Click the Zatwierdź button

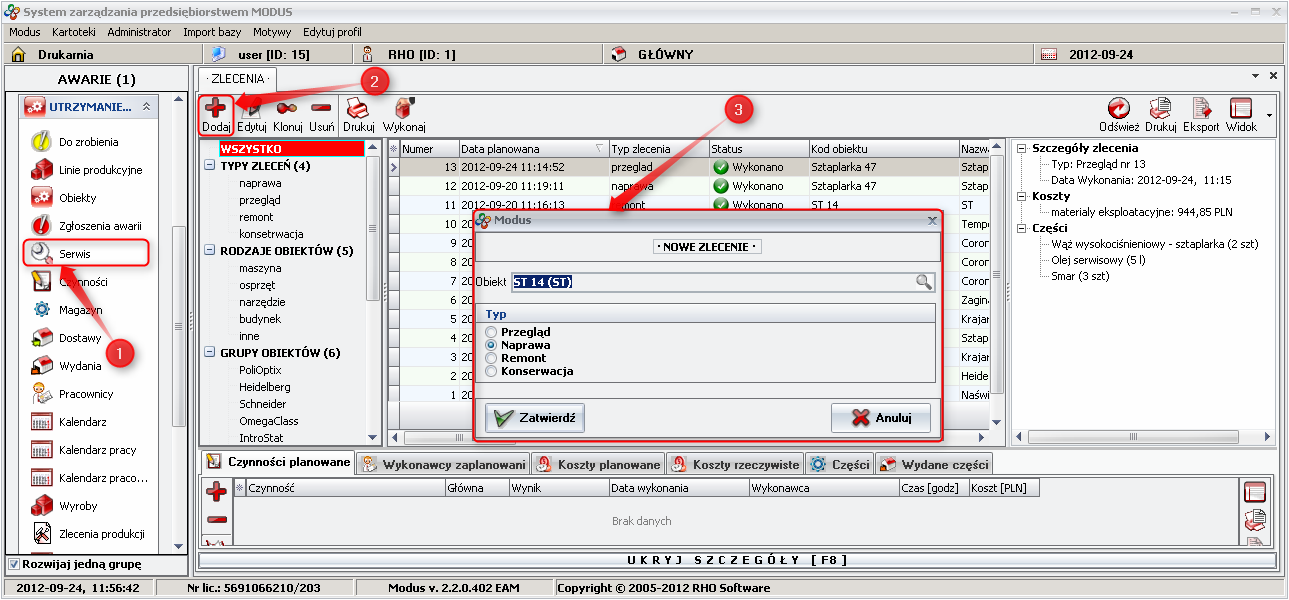[535, 418]
